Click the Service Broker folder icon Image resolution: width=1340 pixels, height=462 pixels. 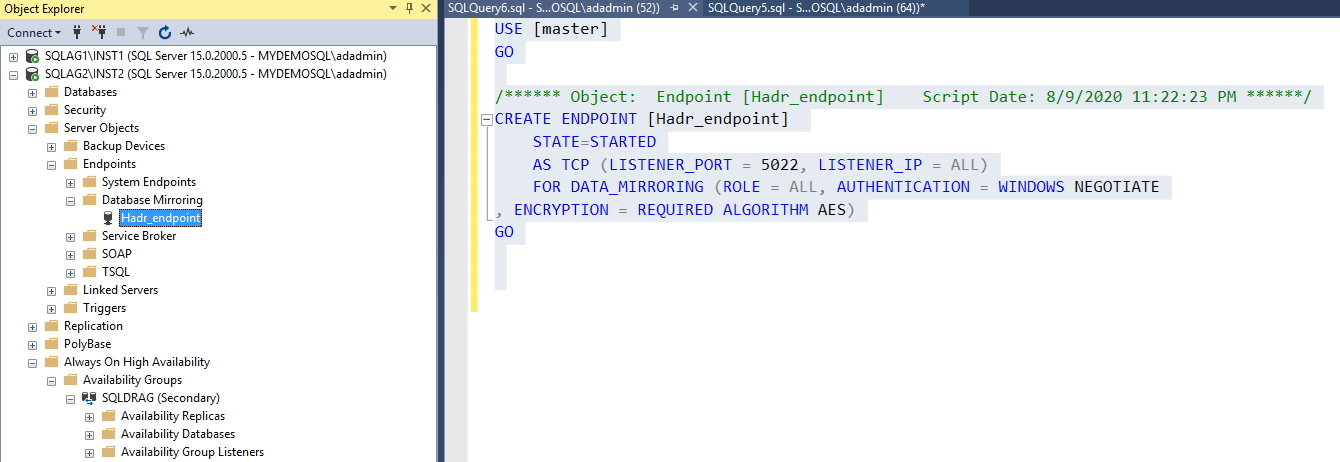89,236
